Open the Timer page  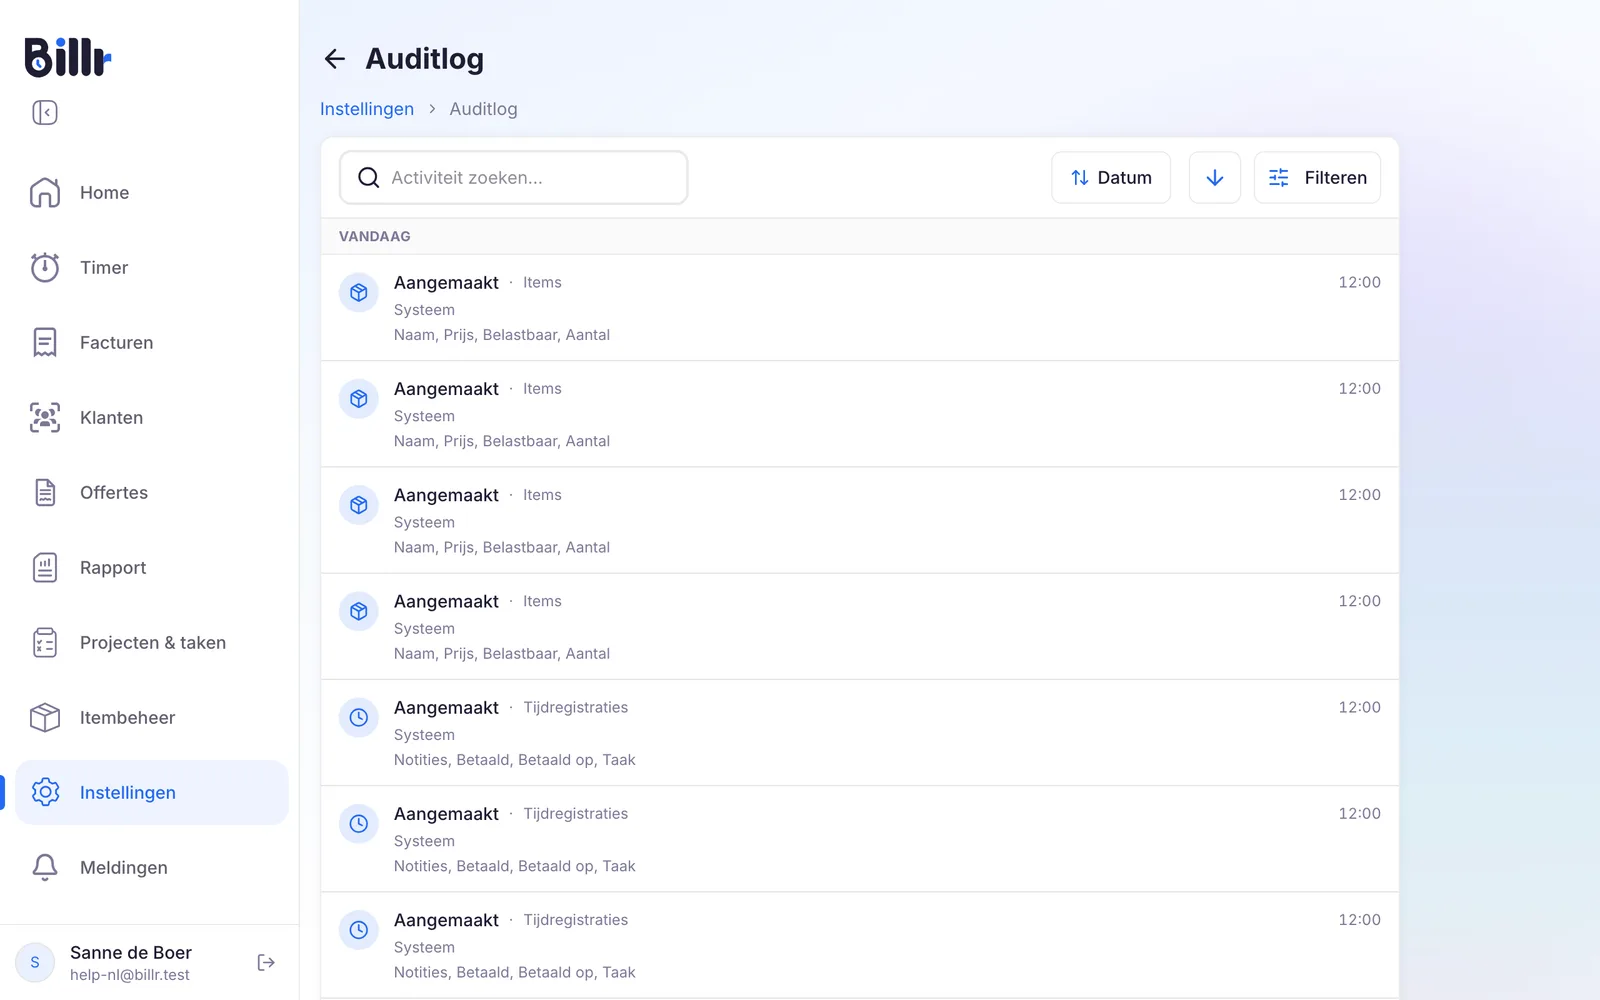point(152,268)
